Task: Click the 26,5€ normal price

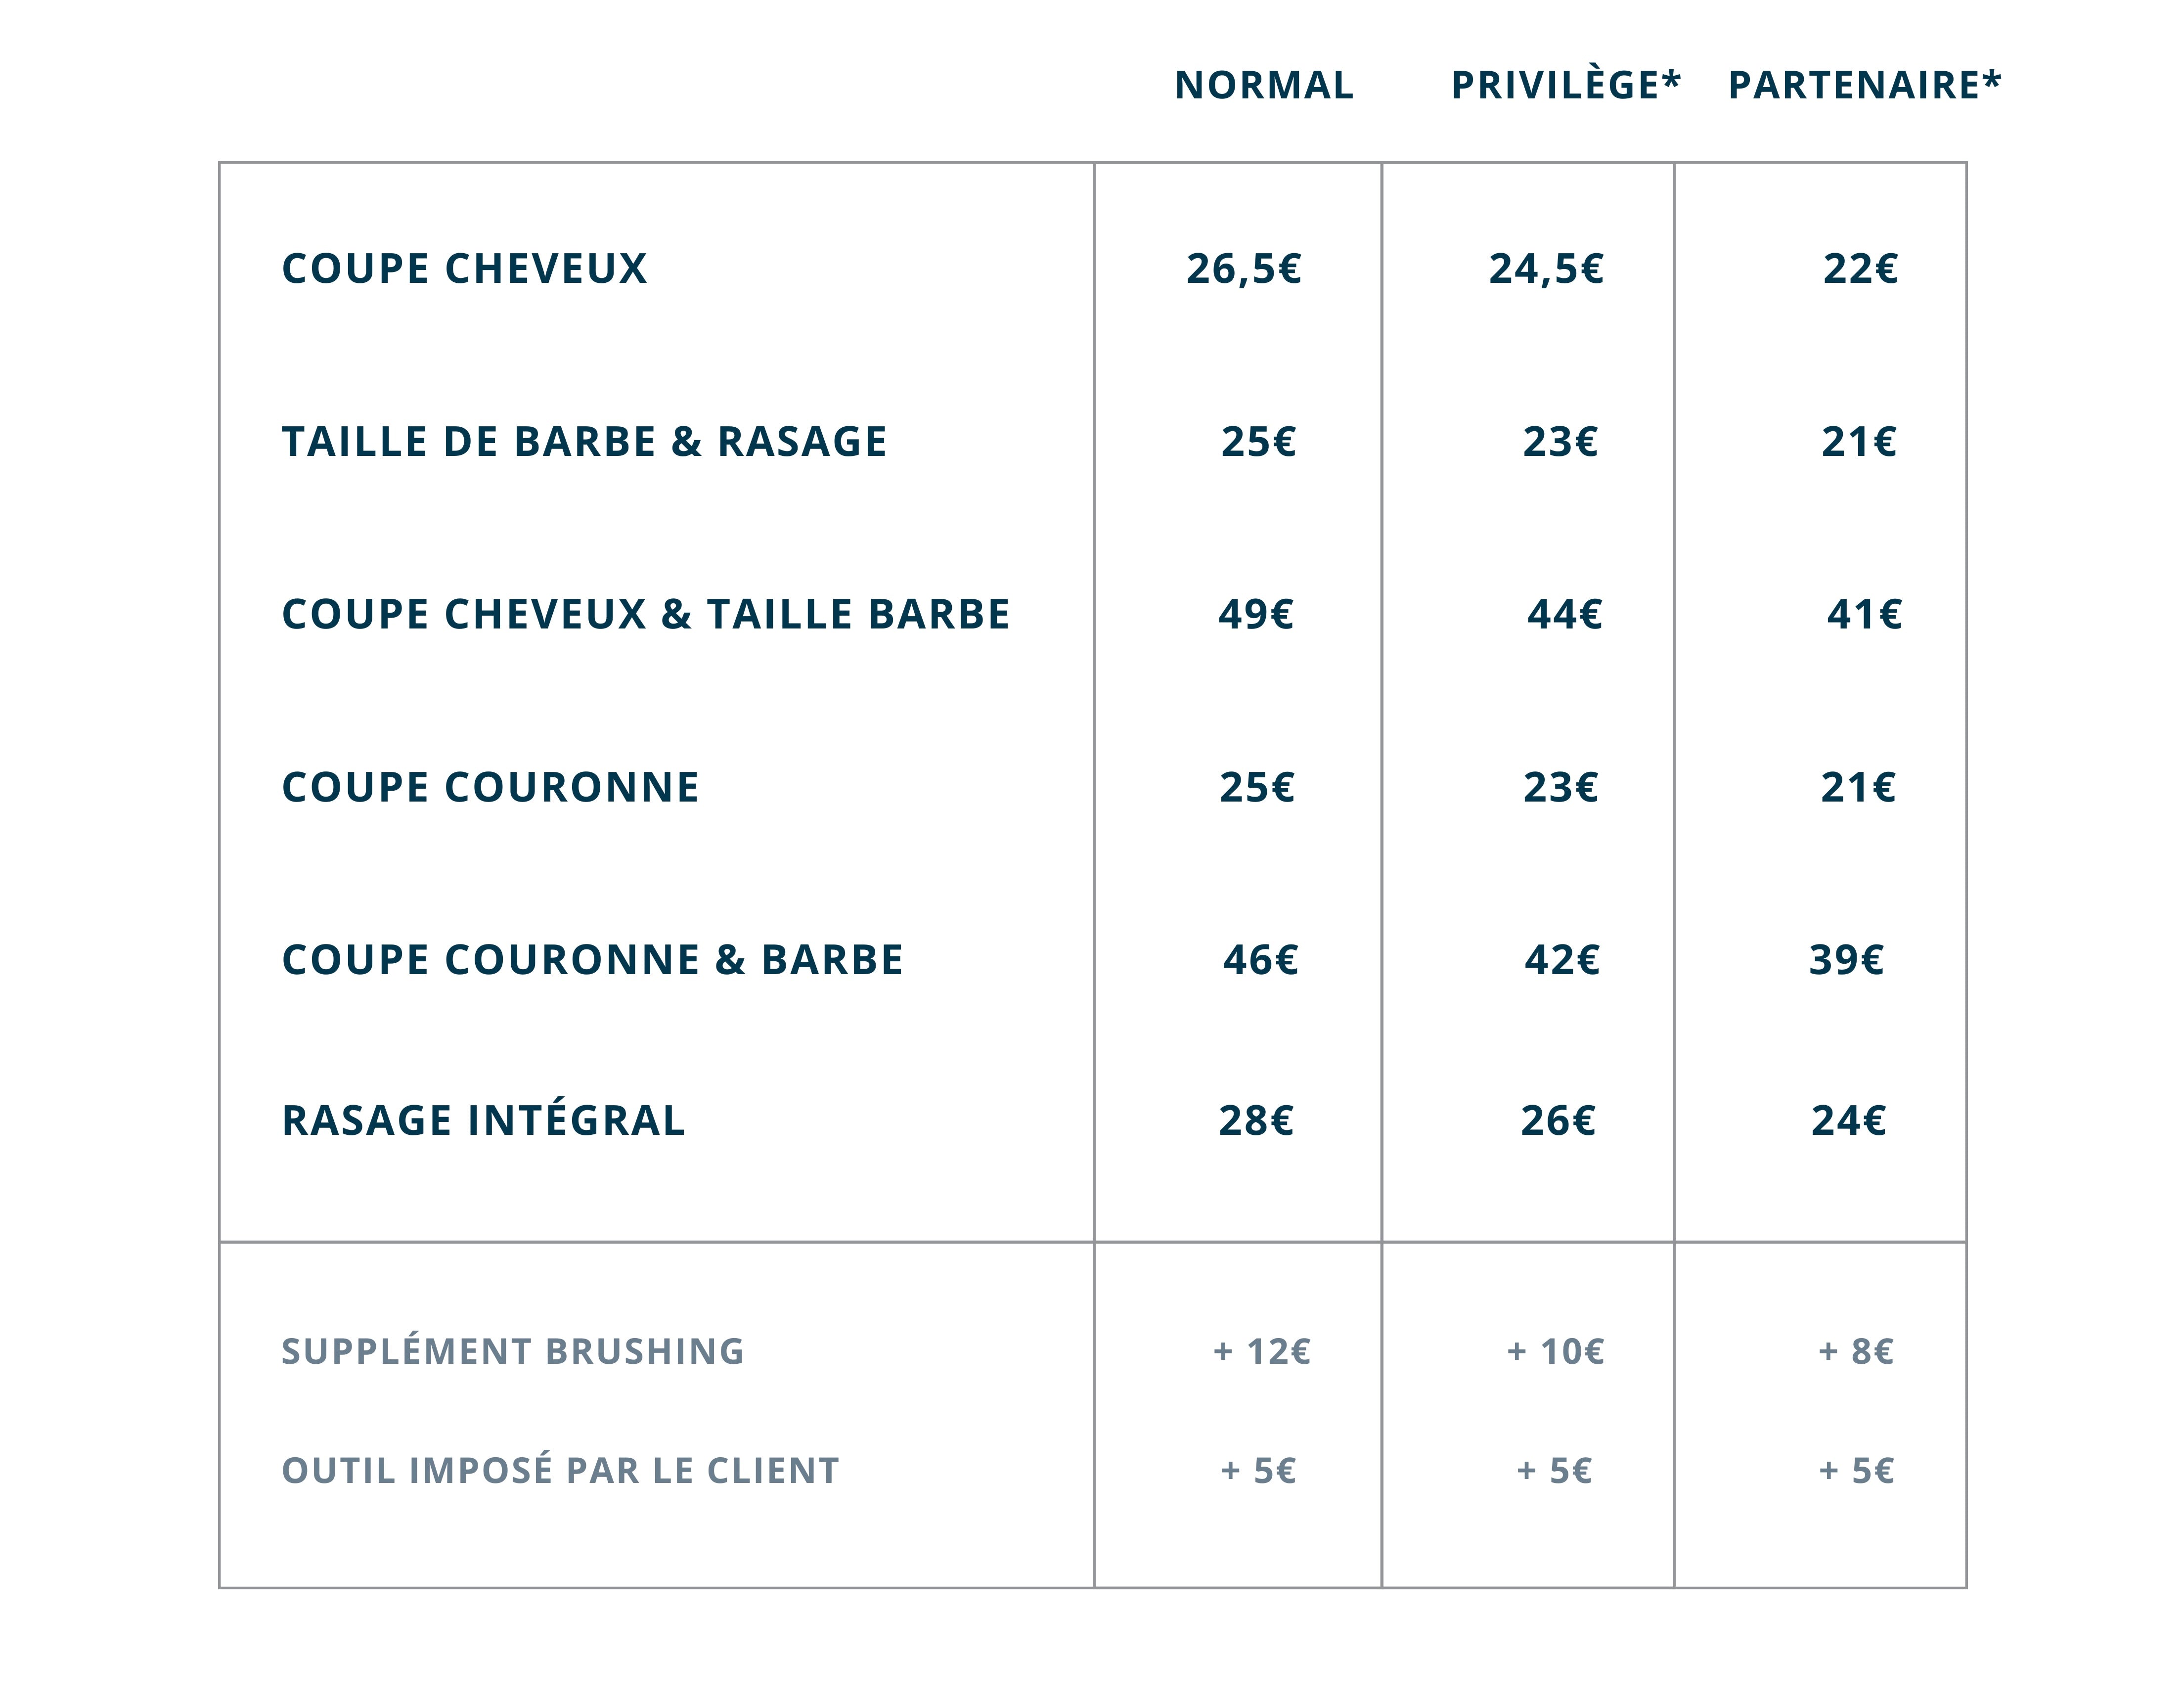Action: (1244, 269)
